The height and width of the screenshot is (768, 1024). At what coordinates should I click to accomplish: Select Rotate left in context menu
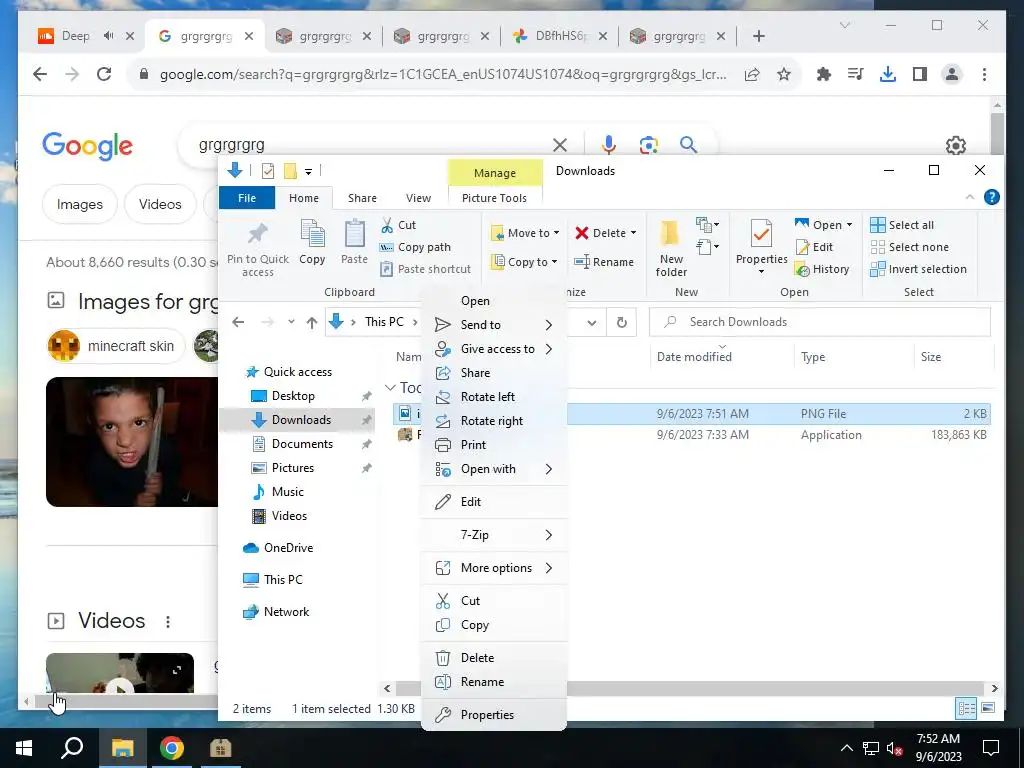pyautogui.click(x=494, y=396)
